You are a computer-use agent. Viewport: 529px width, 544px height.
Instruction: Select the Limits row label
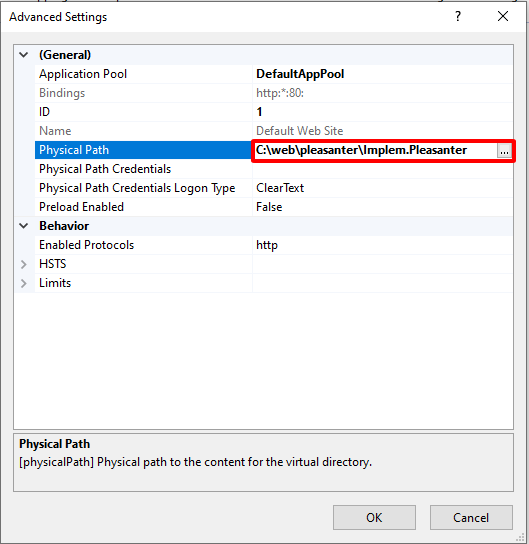[55, 283]
